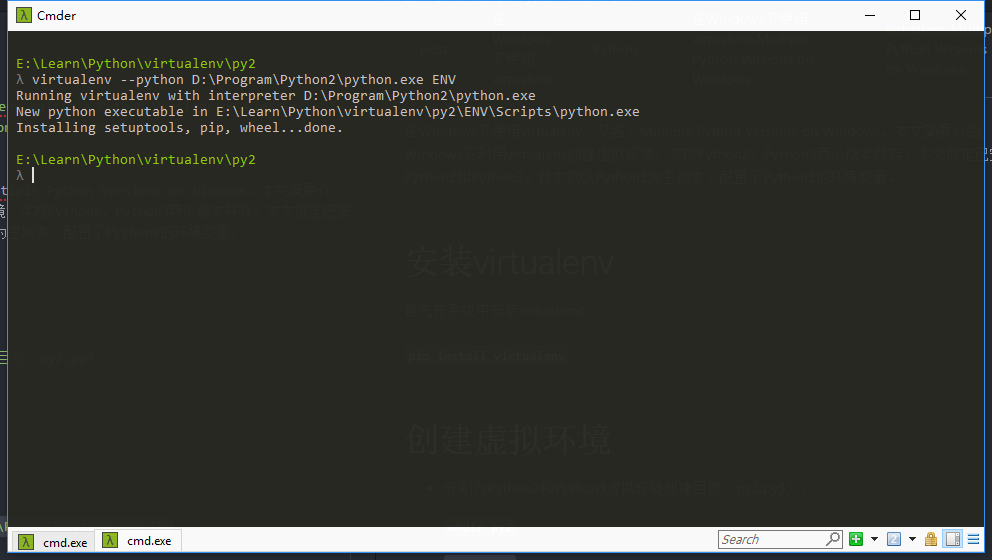Close the Cmder window
Screen dimensions: 992x560
coord(960,15)
